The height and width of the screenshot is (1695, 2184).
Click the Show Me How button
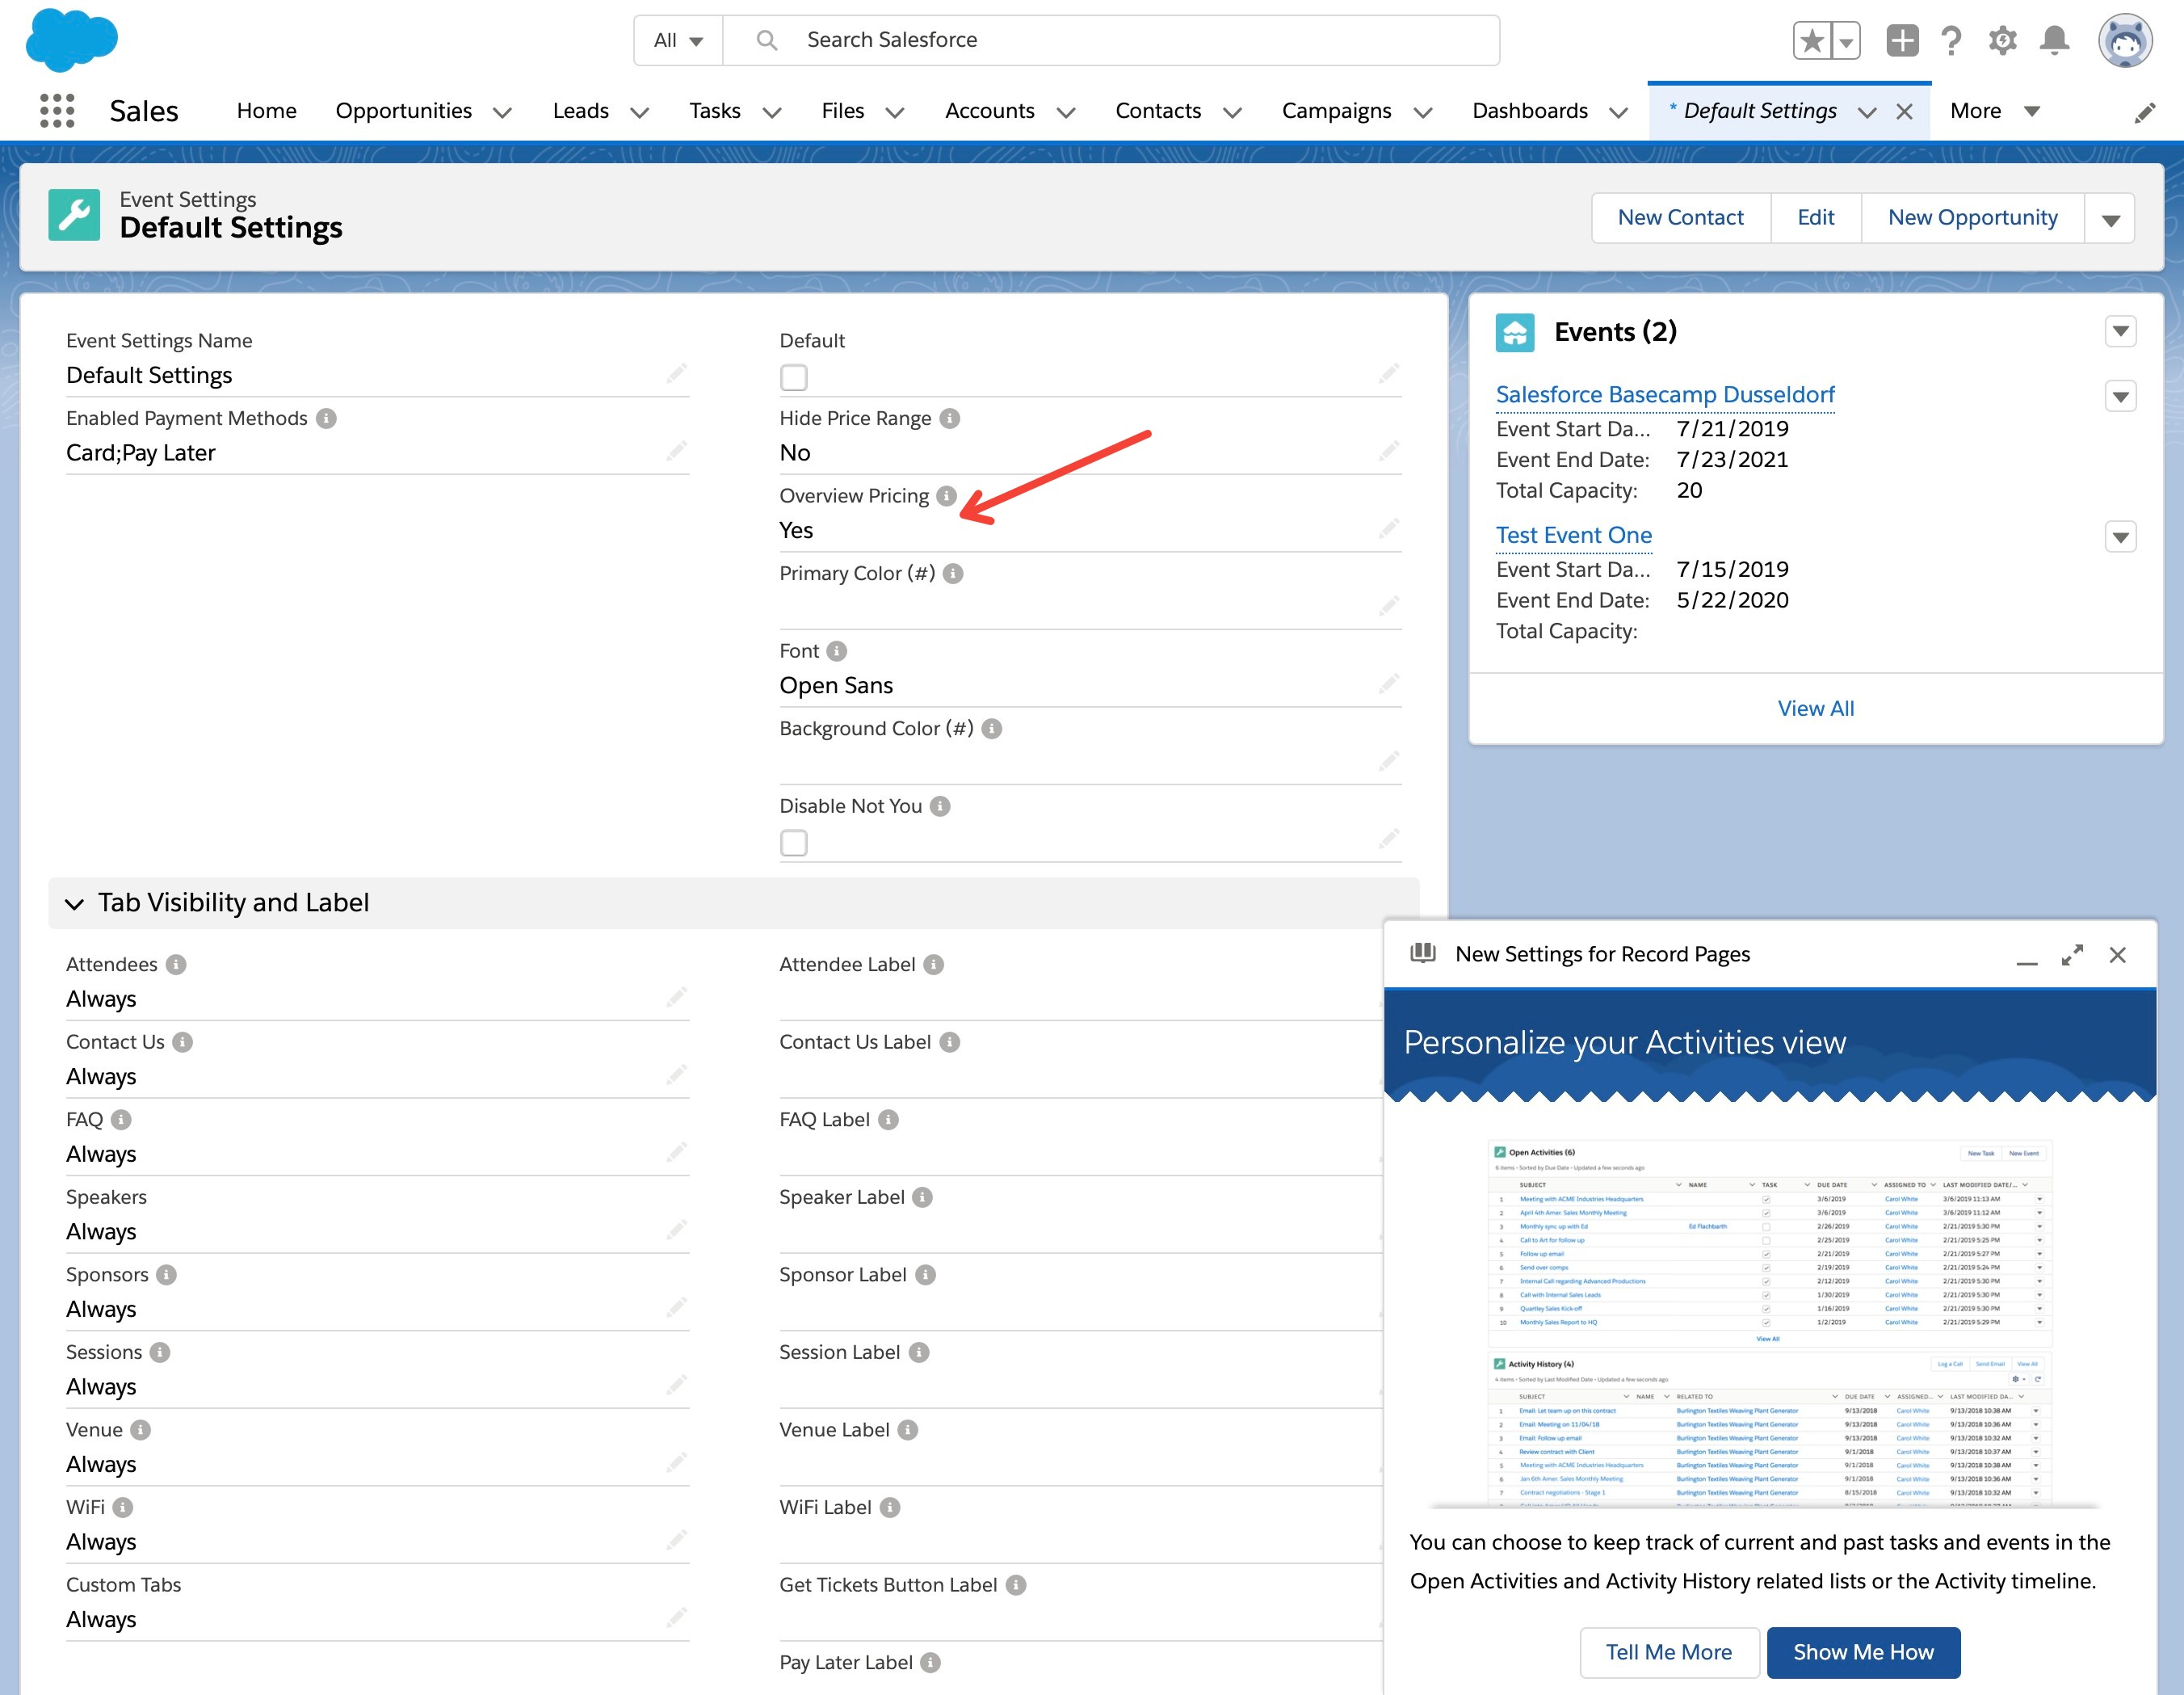coord(1864,1652)
